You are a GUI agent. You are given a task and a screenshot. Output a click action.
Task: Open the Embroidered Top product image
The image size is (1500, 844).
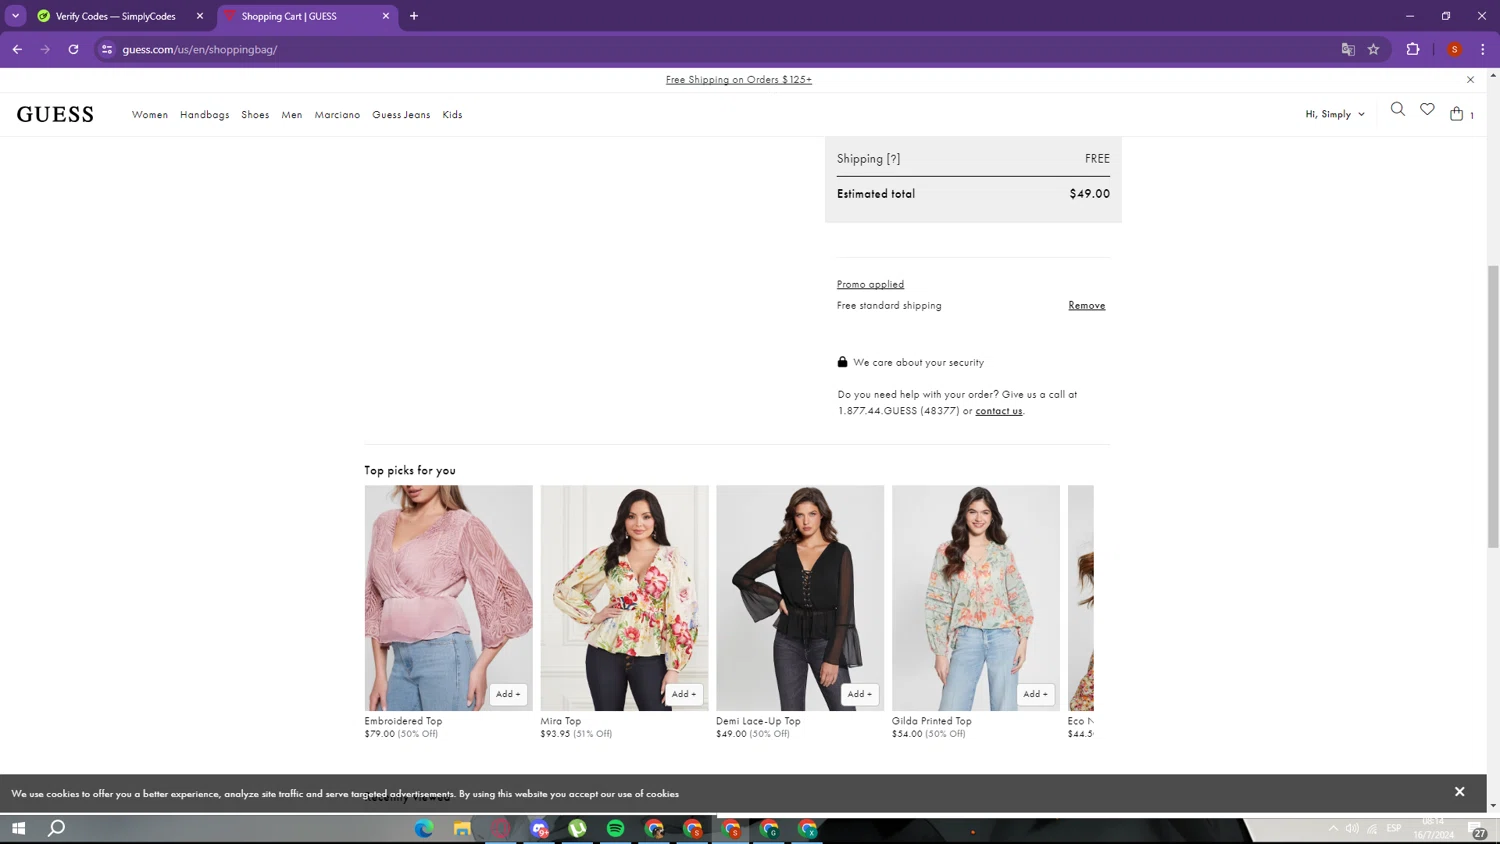[448, 598]
